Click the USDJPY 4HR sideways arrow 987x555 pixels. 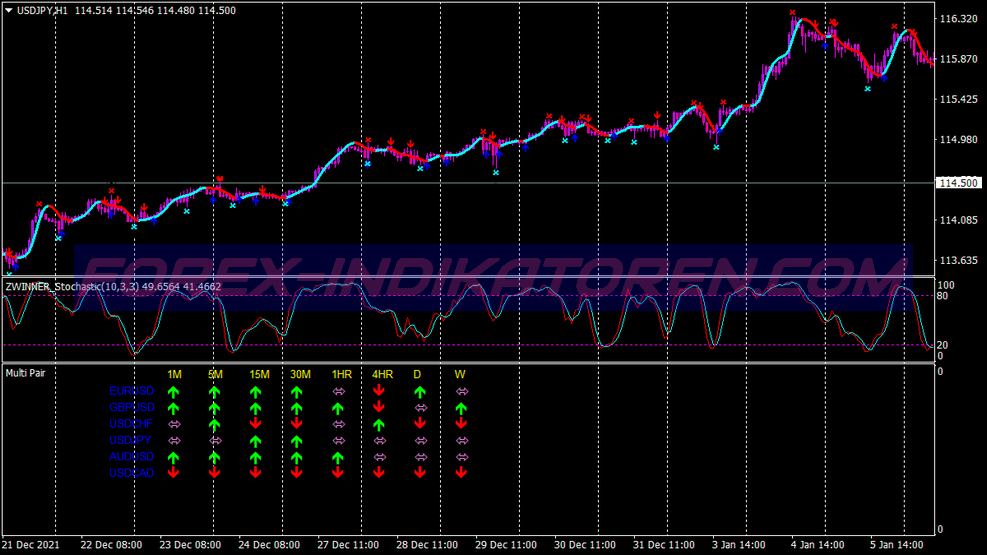(x=380, y=440)
